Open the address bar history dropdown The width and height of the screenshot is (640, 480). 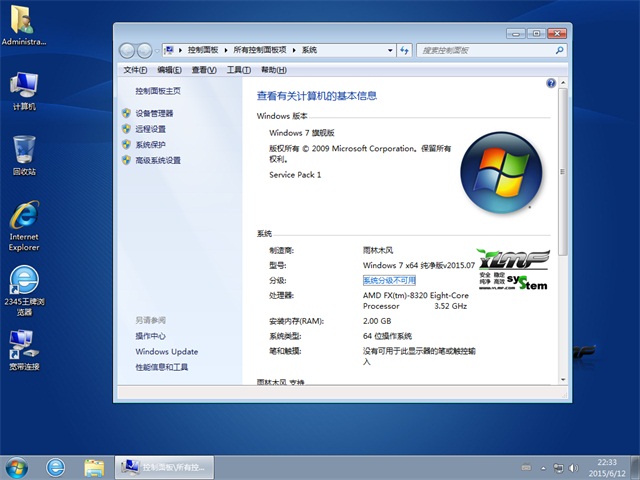390,50
